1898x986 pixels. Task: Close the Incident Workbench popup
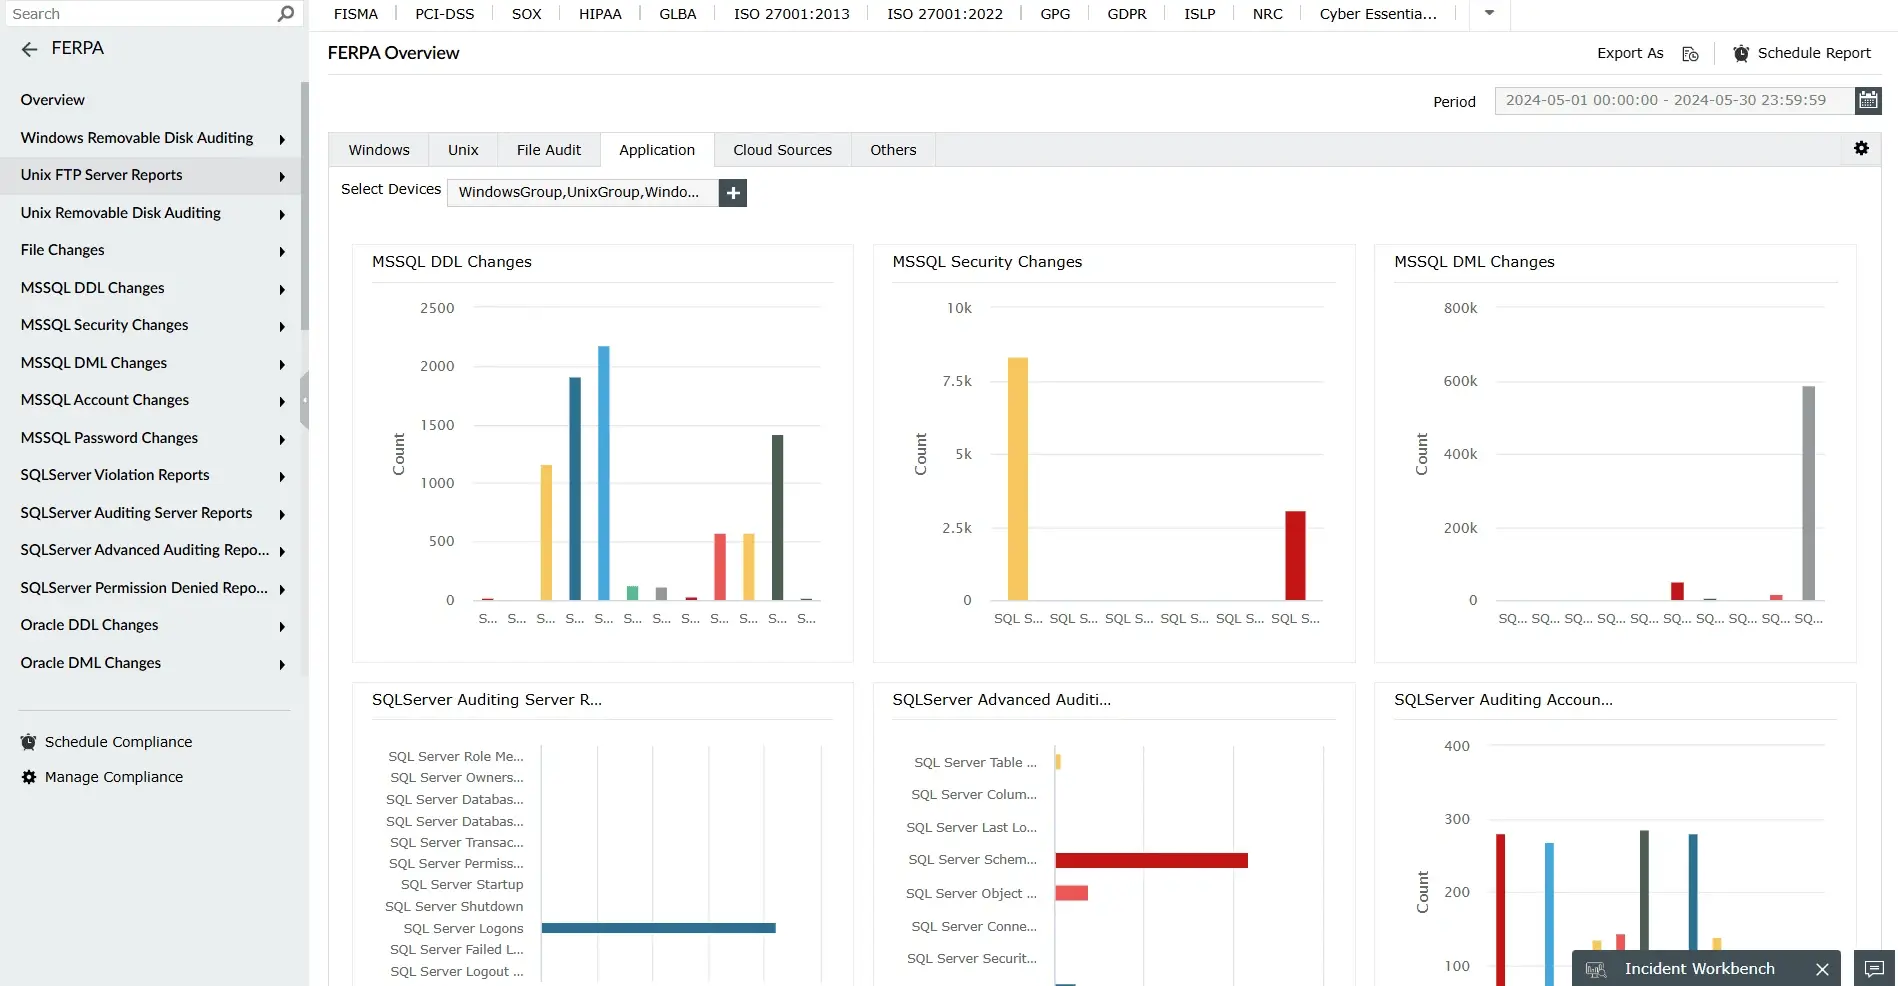point(1821,968)
